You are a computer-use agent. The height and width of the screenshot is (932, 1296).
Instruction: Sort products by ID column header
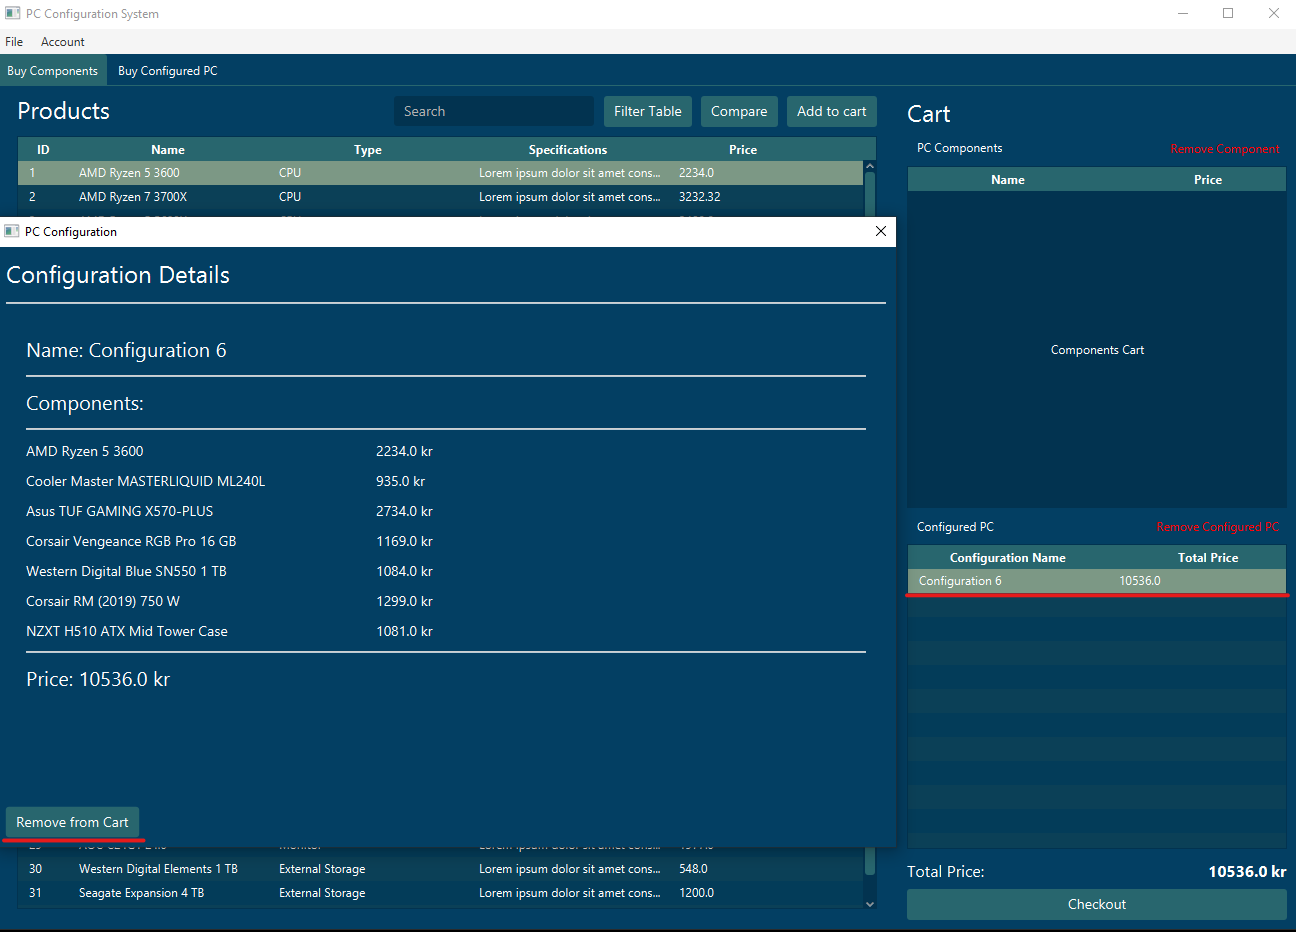point(43,149)
